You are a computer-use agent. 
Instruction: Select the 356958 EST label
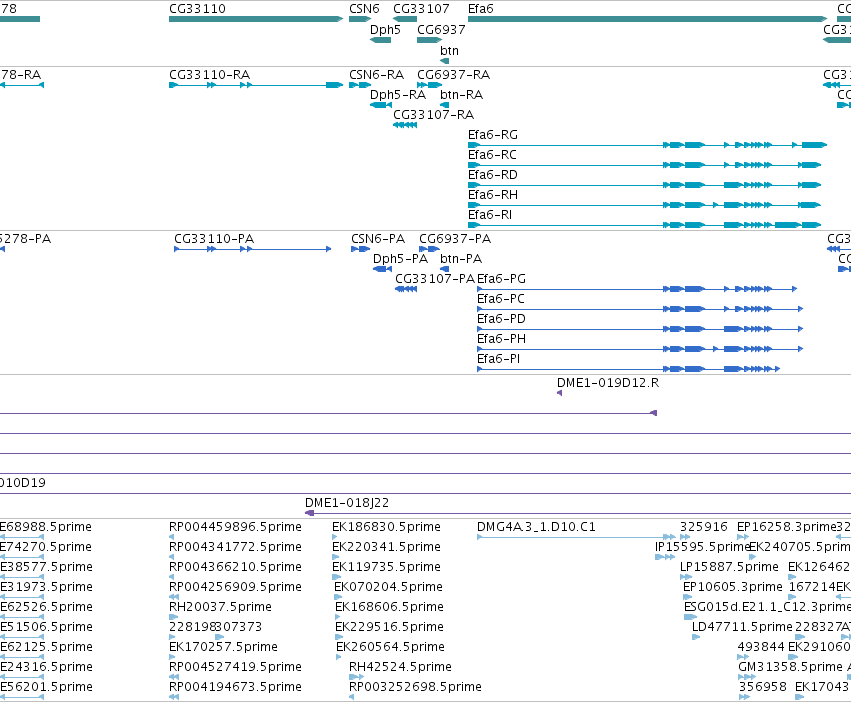click(x=763, y=687)
